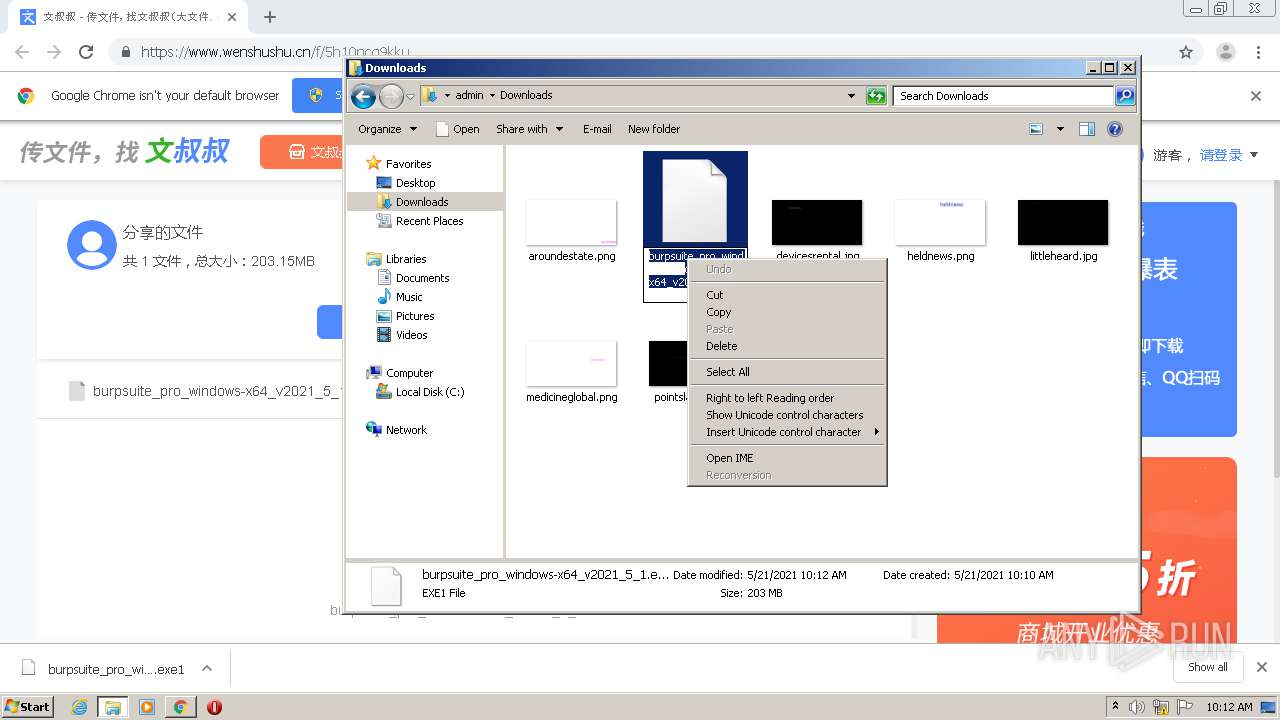Open Libraries in navigation pane

[x=406, y=259]
